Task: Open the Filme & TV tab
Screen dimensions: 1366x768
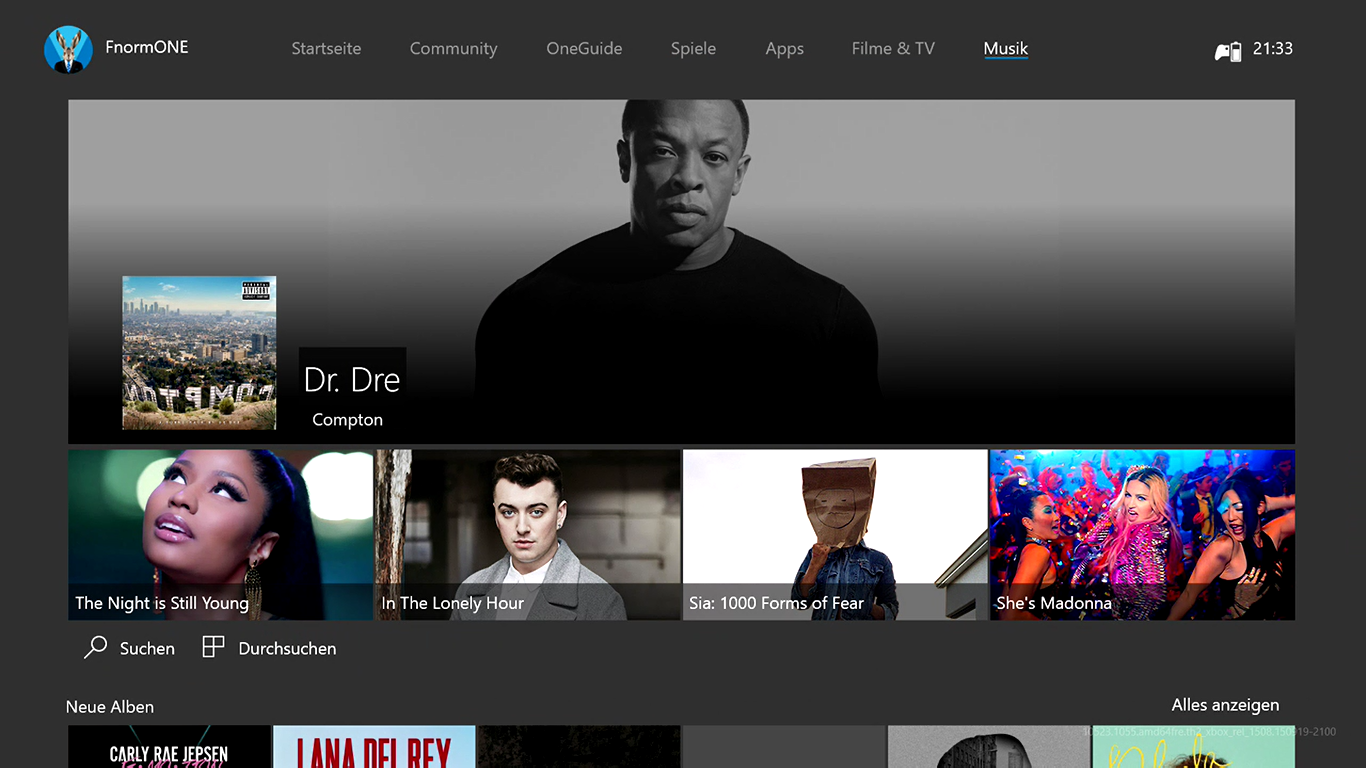Action: point(893,49)
